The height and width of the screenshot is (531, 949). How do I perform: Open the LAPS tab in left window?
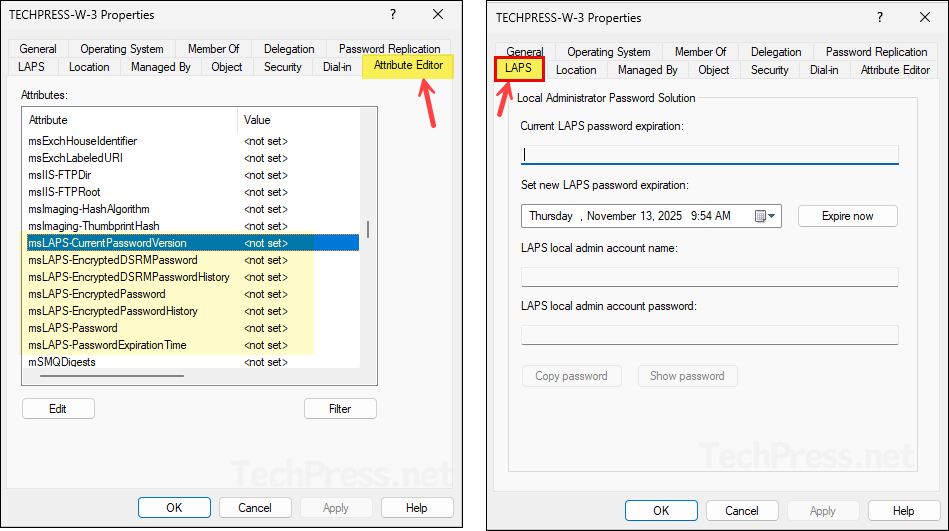click(31, 67)
